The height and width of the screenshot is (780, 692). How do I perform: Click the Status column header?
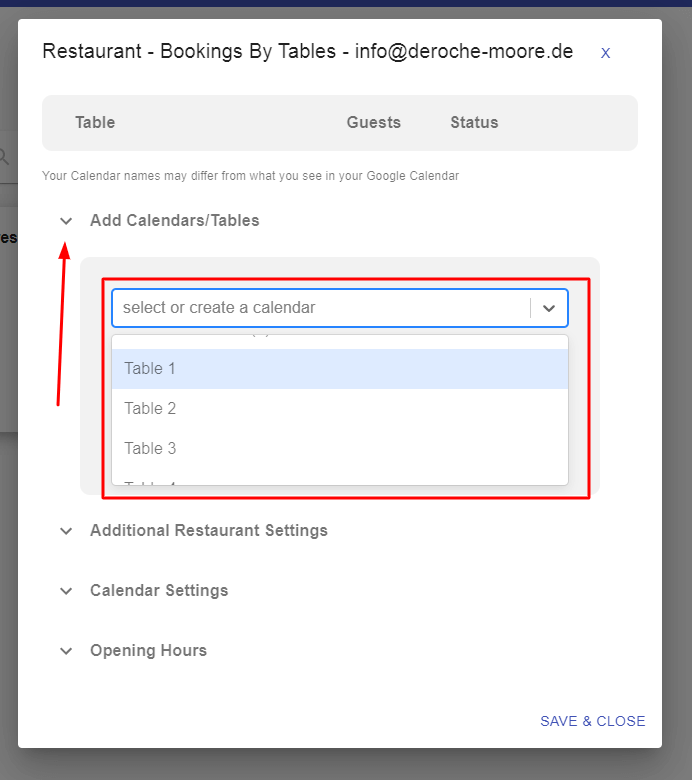coord(474,122)
